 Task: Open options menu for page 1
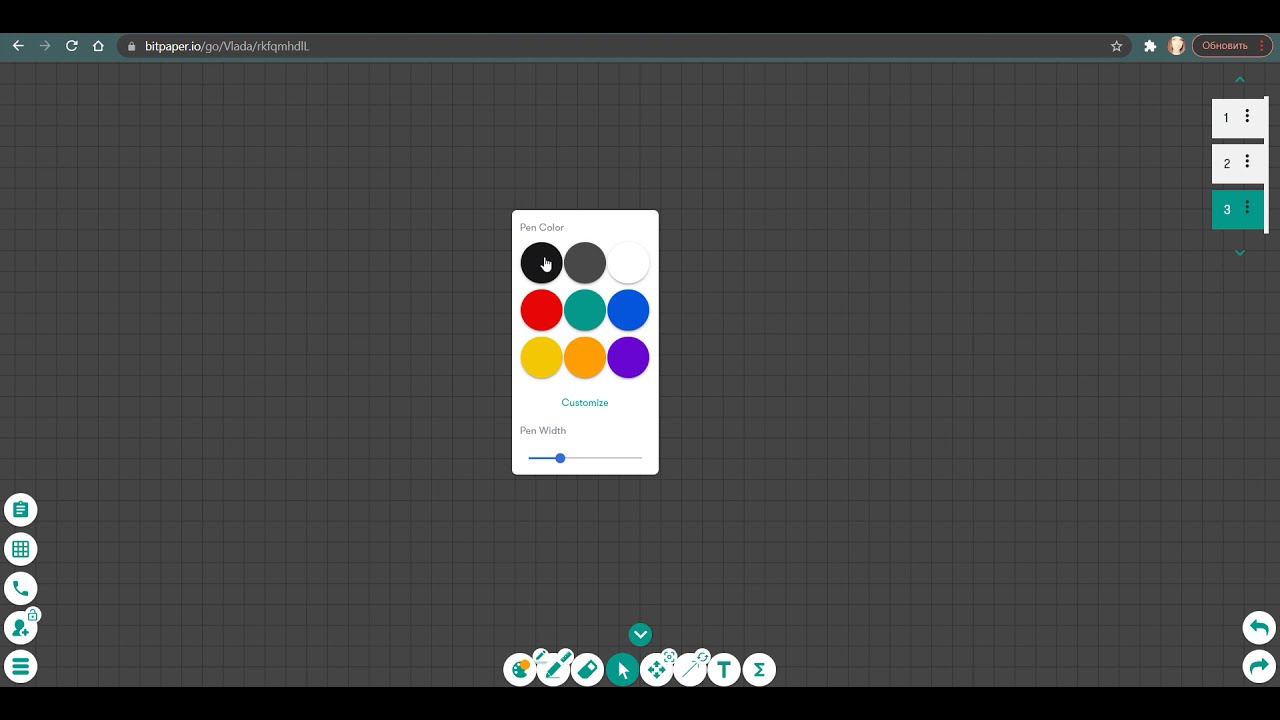click(1247, 117)
